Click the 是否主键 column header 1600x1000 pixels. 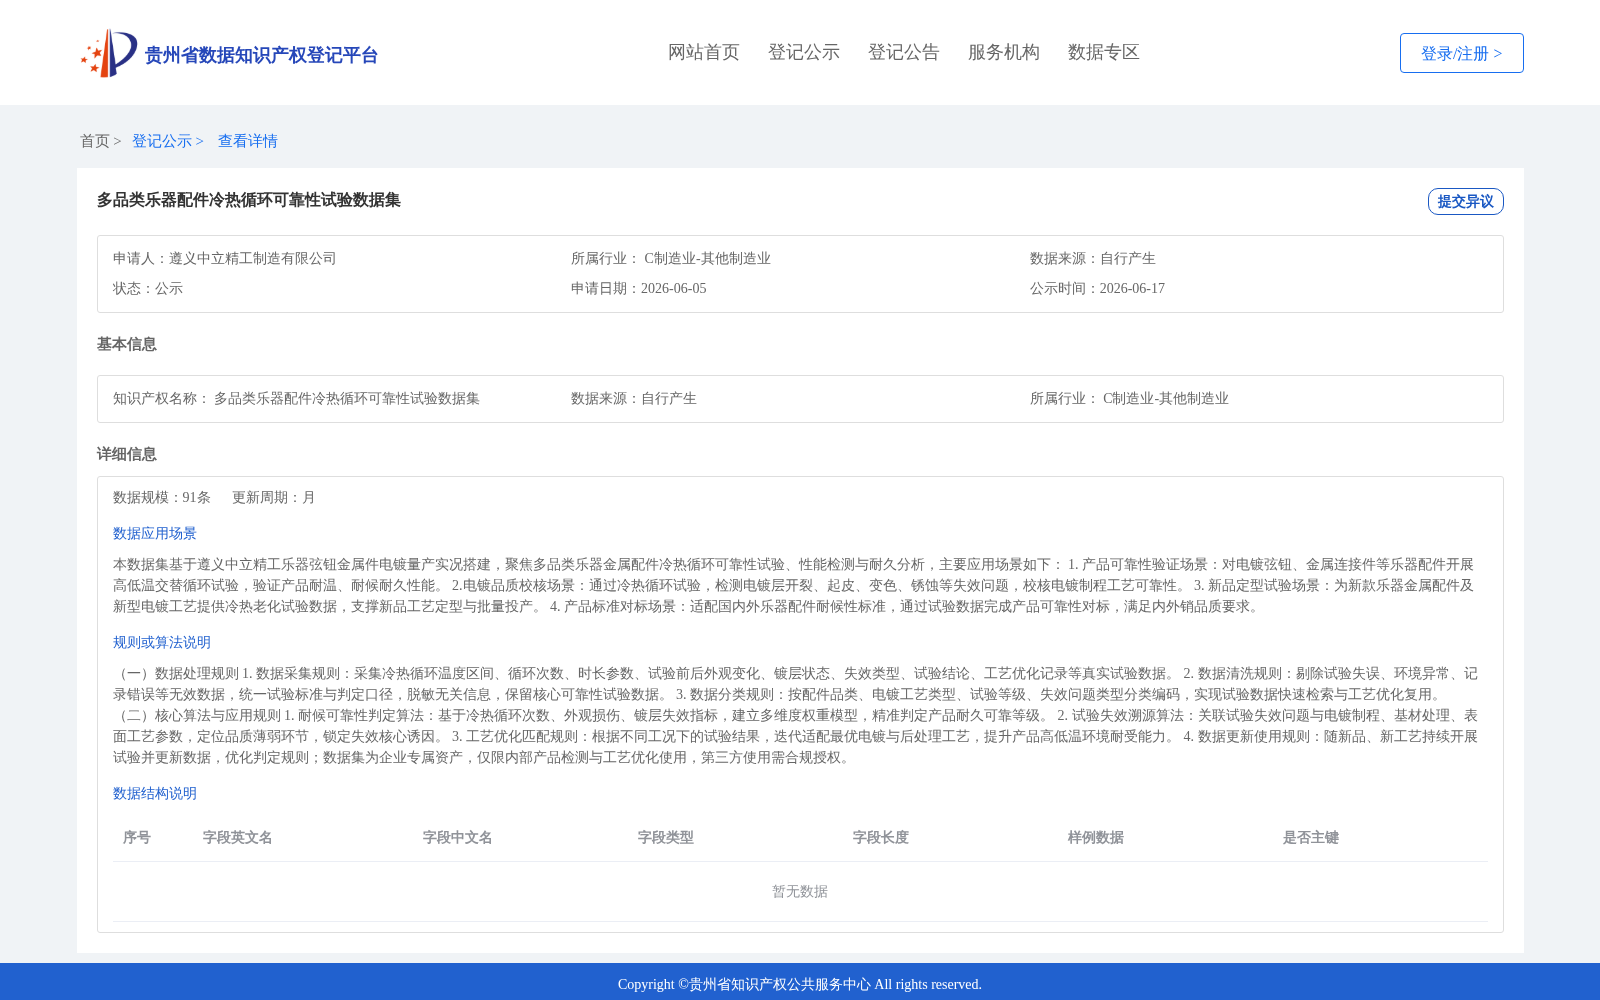point(1311,837)
